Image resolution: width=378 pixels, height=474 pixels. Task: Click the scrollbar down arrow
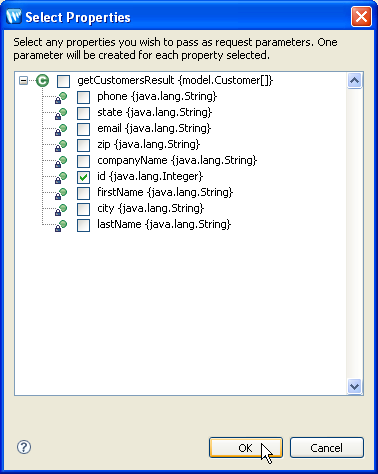click(x=354, y=387)
